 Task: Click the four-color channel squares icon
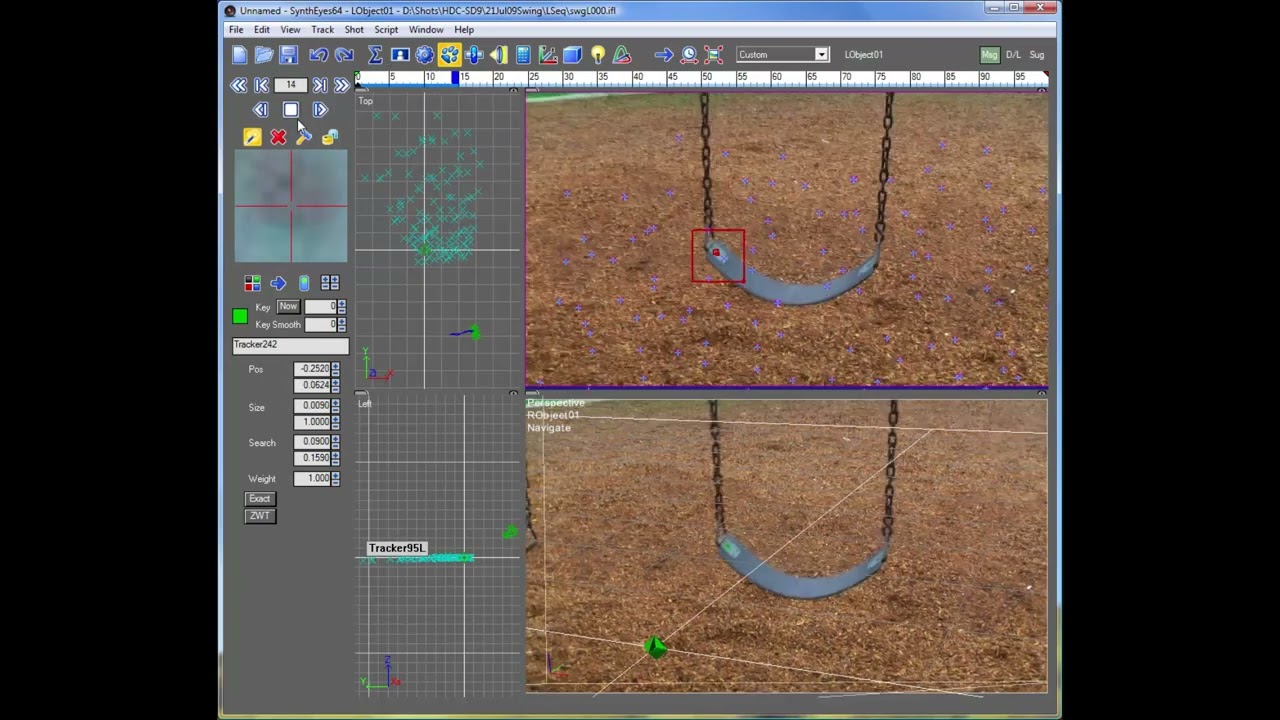point(252,284)
